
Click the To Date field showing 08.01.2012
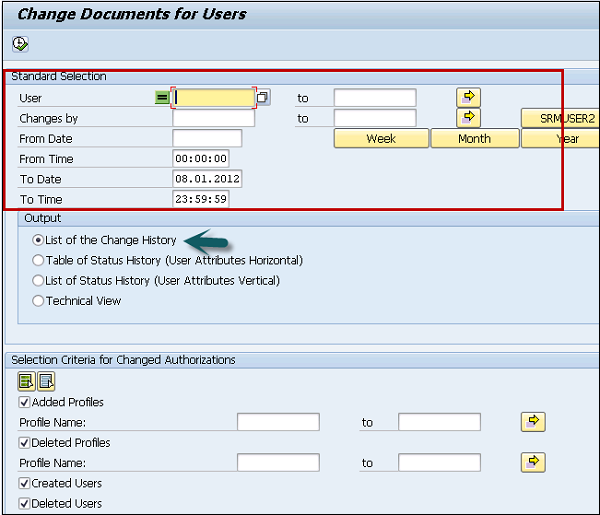click(x=207, y=179)
